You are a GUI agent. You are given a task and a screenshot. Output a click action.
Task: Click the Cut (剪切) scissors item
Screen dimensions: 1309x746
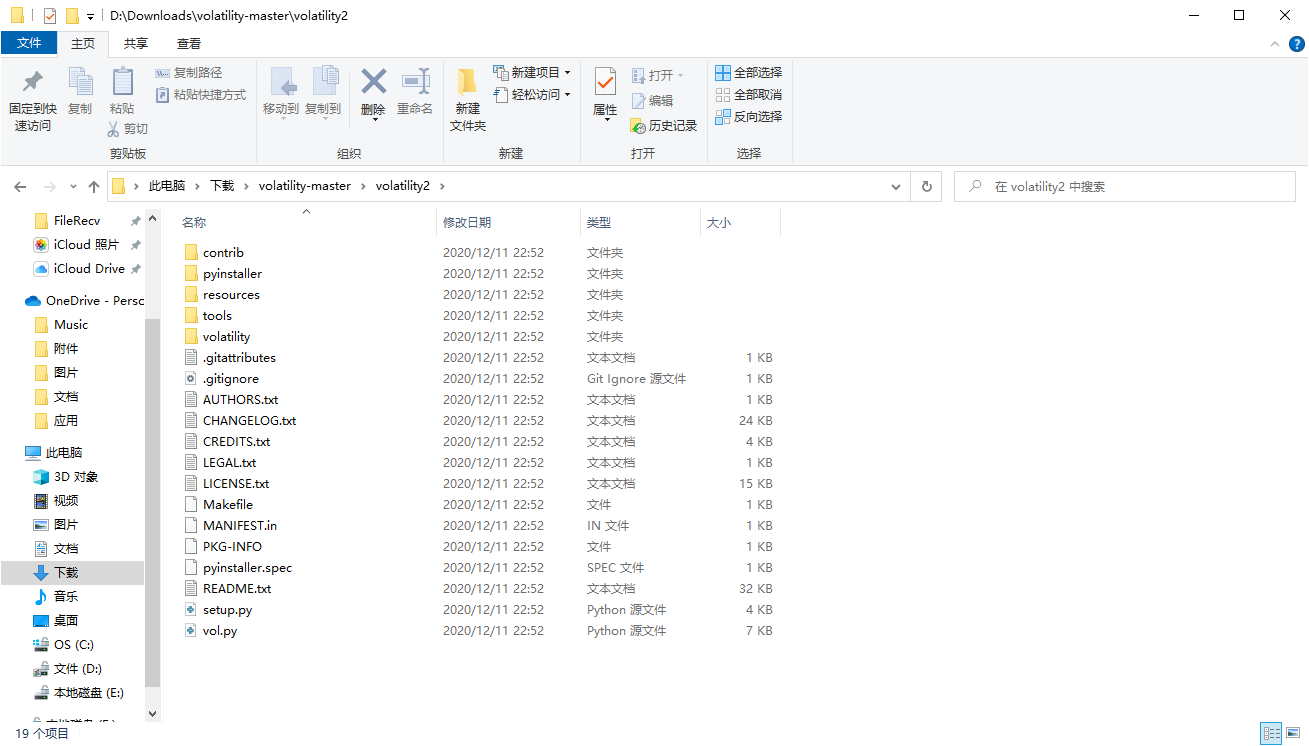[x=128, y=129]
